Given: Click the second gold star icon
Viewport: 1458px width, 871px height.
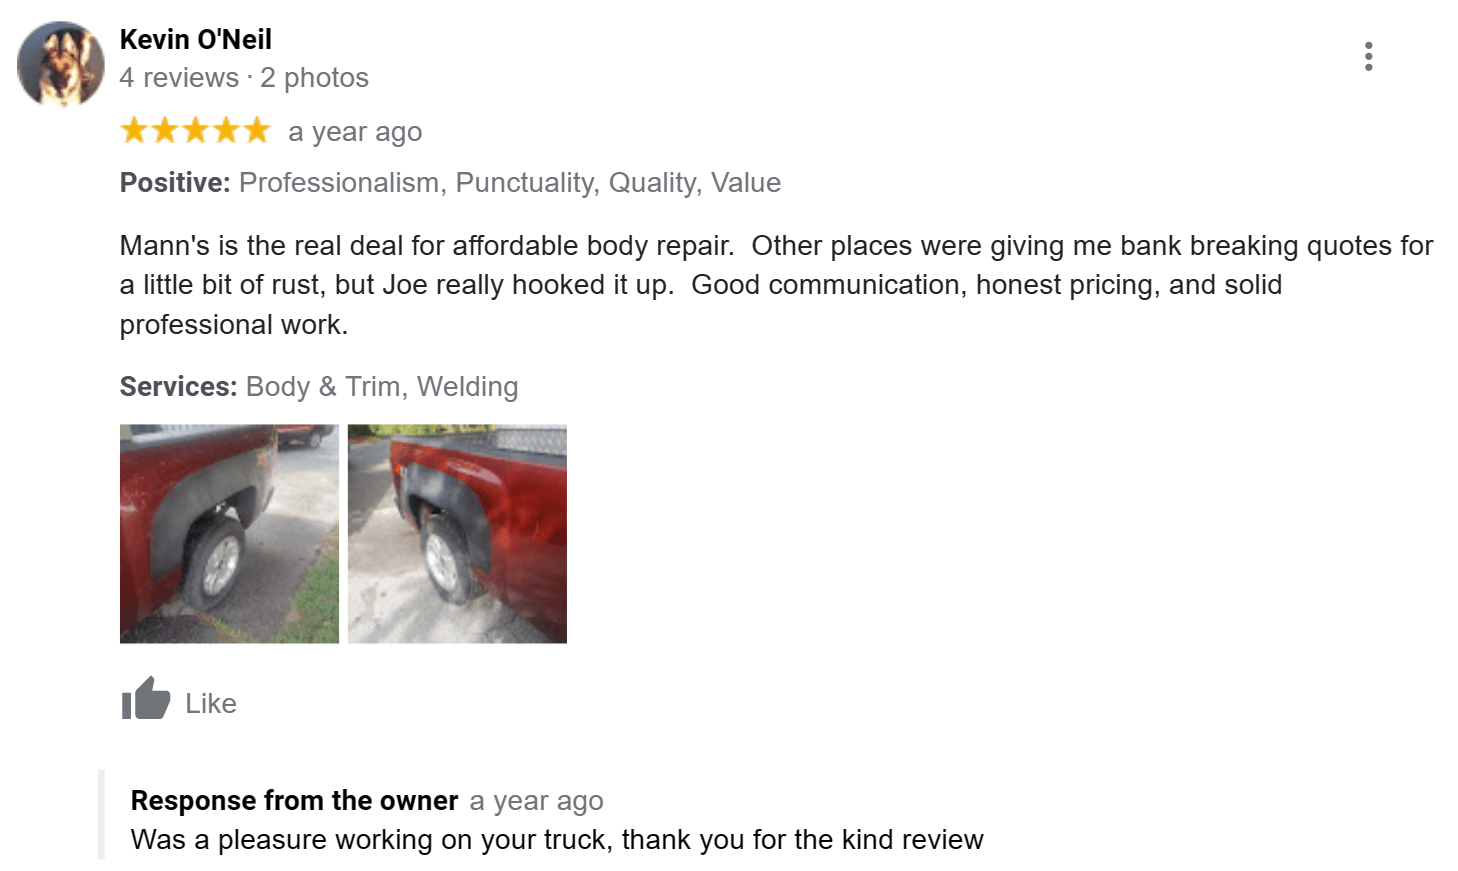Looking at the screenshot, I should (163, 129).
